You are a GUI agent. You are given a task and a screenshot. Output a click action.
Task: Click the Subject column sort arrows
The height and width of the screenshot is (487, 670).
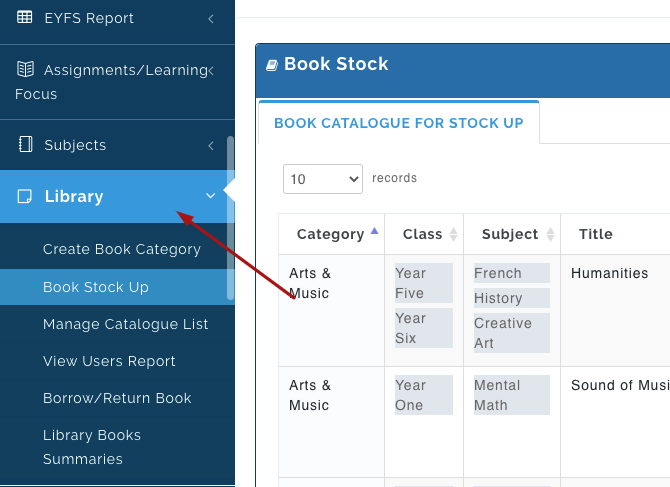pos(550,234)
